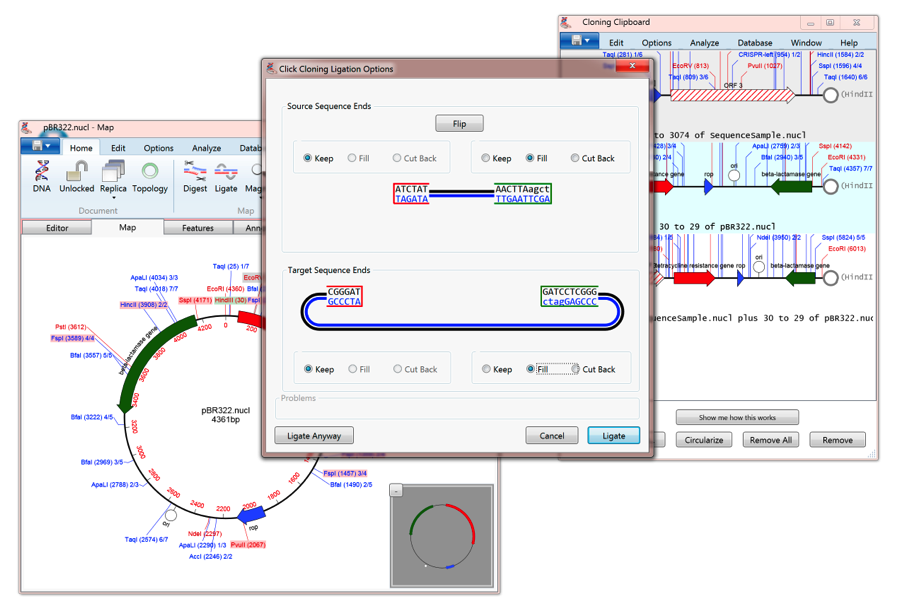
Task: Enable Fill for the source sequence right end
Action: coord(531,158)
